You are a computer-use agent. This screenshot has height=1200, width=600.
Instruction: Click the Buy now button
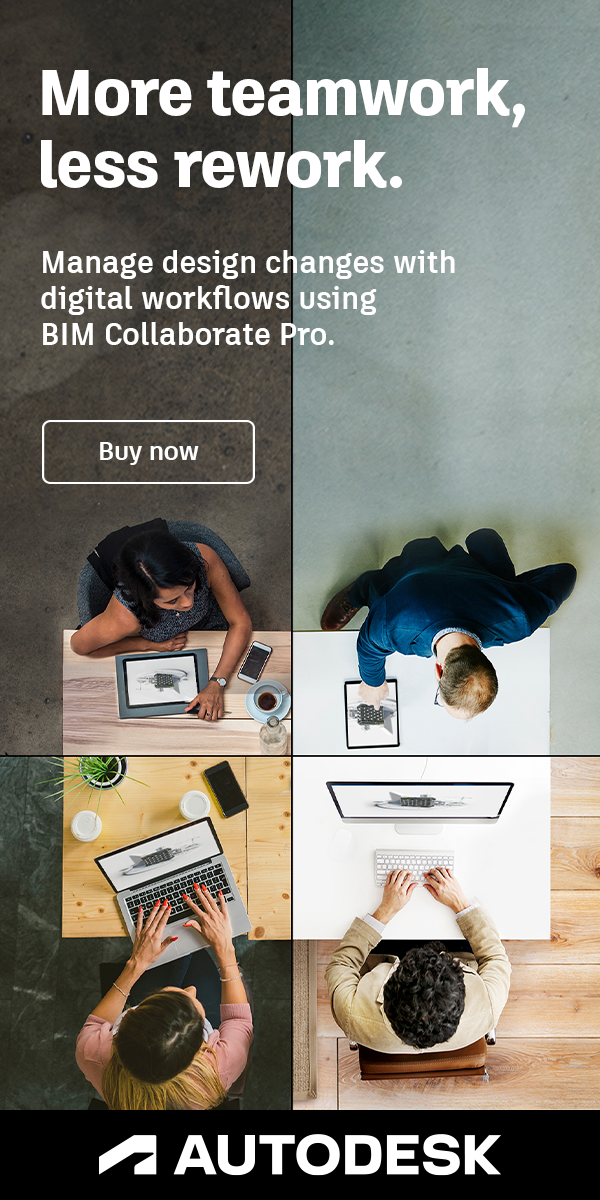tap(148, 452)
